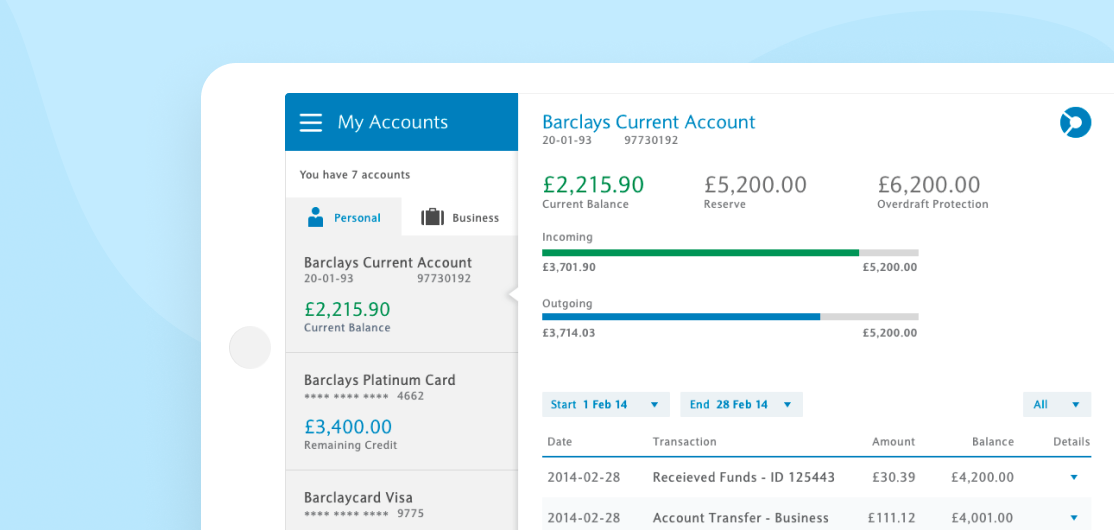This screenshot has height=530, width=1114.
Task: Expand details for Receieved Funds transaction
Action: (1074, 477)
